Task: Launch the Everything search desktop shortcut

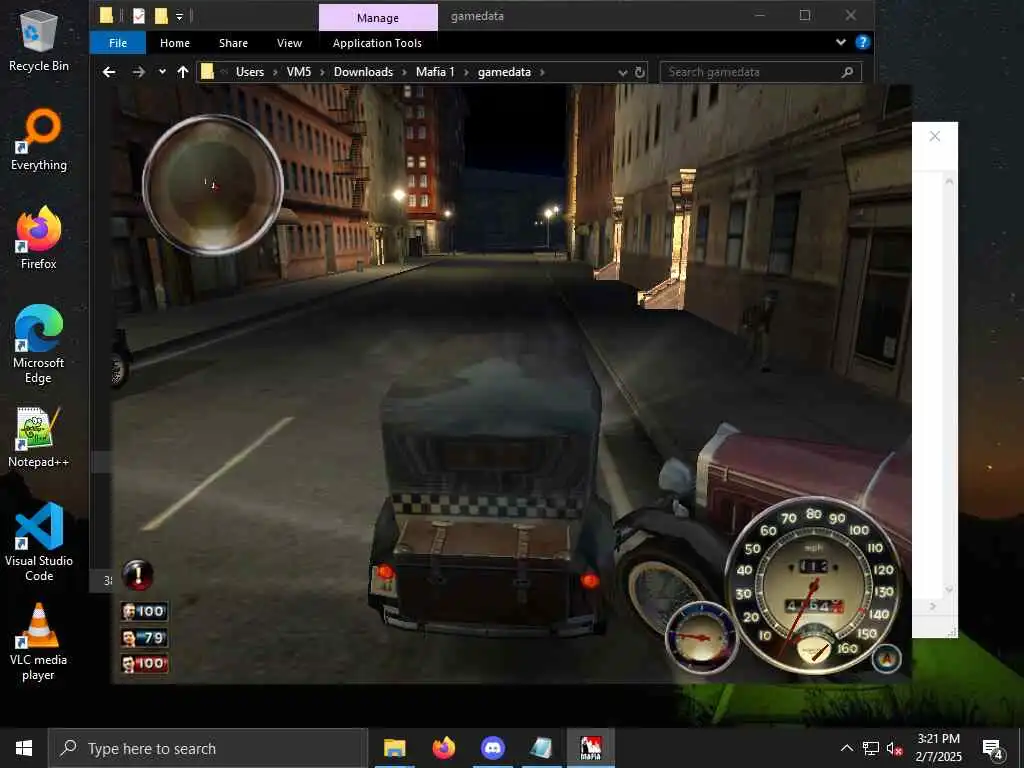Action: [x=39, y=140]
